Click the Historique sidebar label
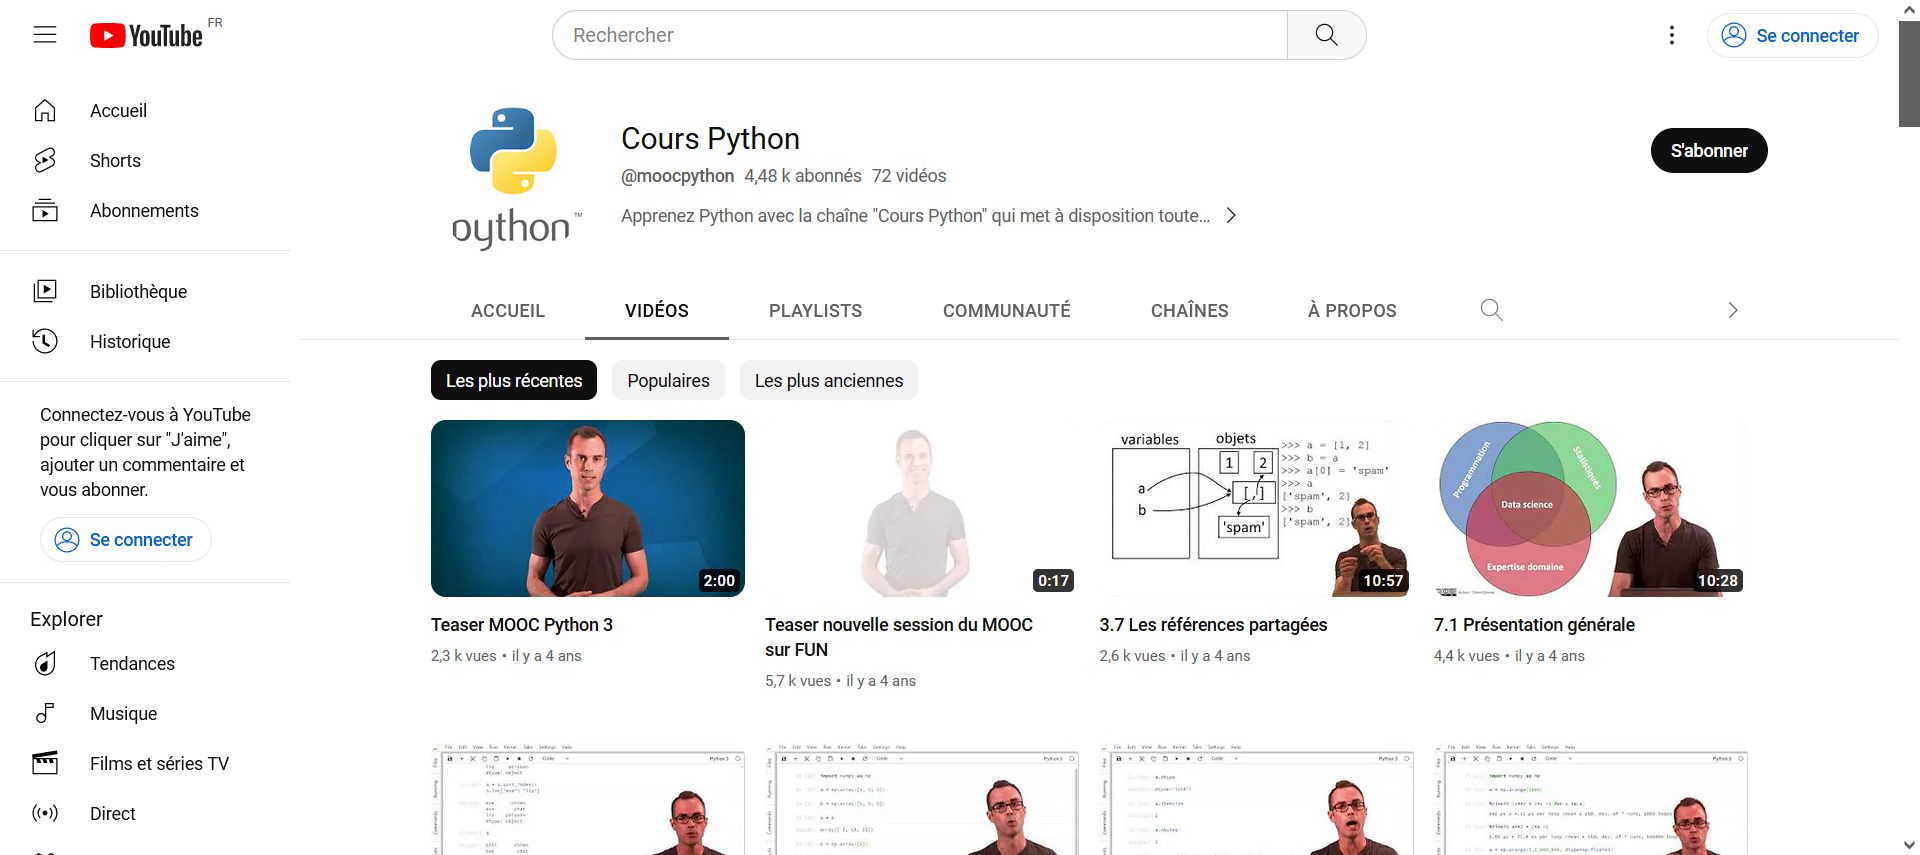1920x855 pixels. tap(130, 341)
